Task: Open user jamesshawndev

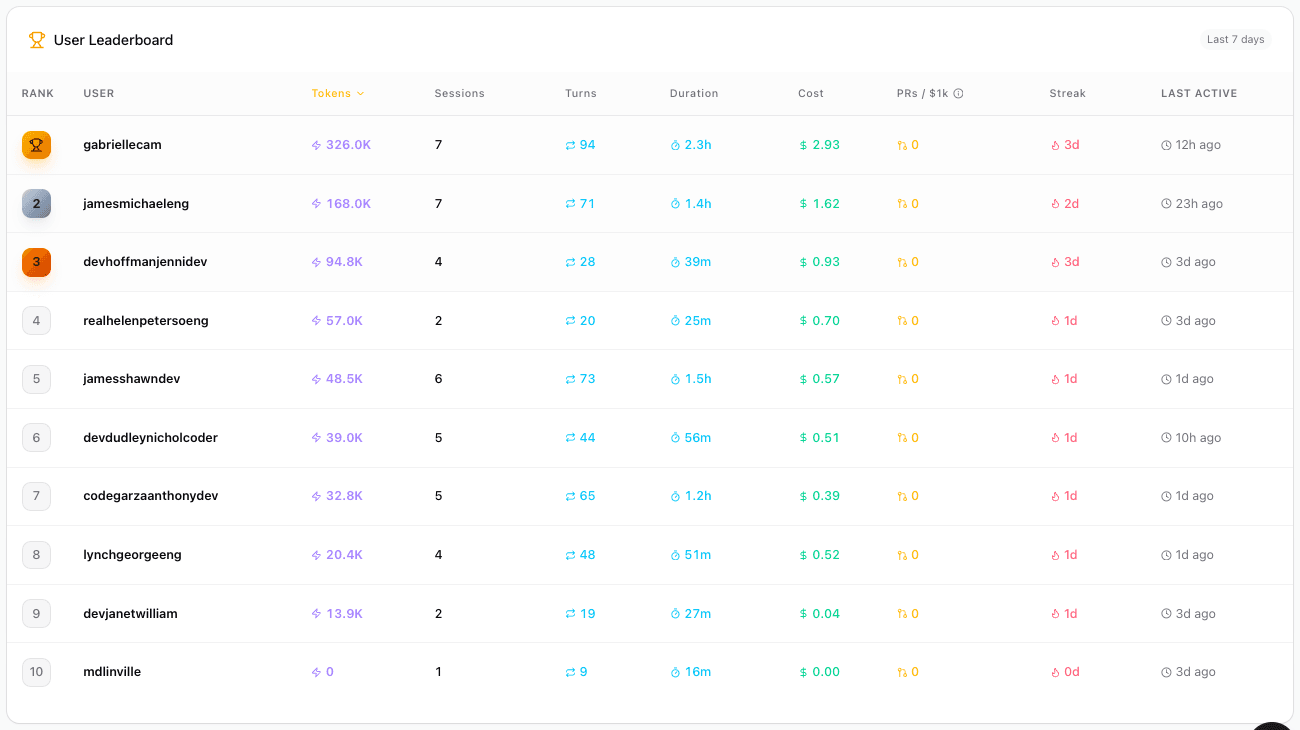Action: (131, 379)
